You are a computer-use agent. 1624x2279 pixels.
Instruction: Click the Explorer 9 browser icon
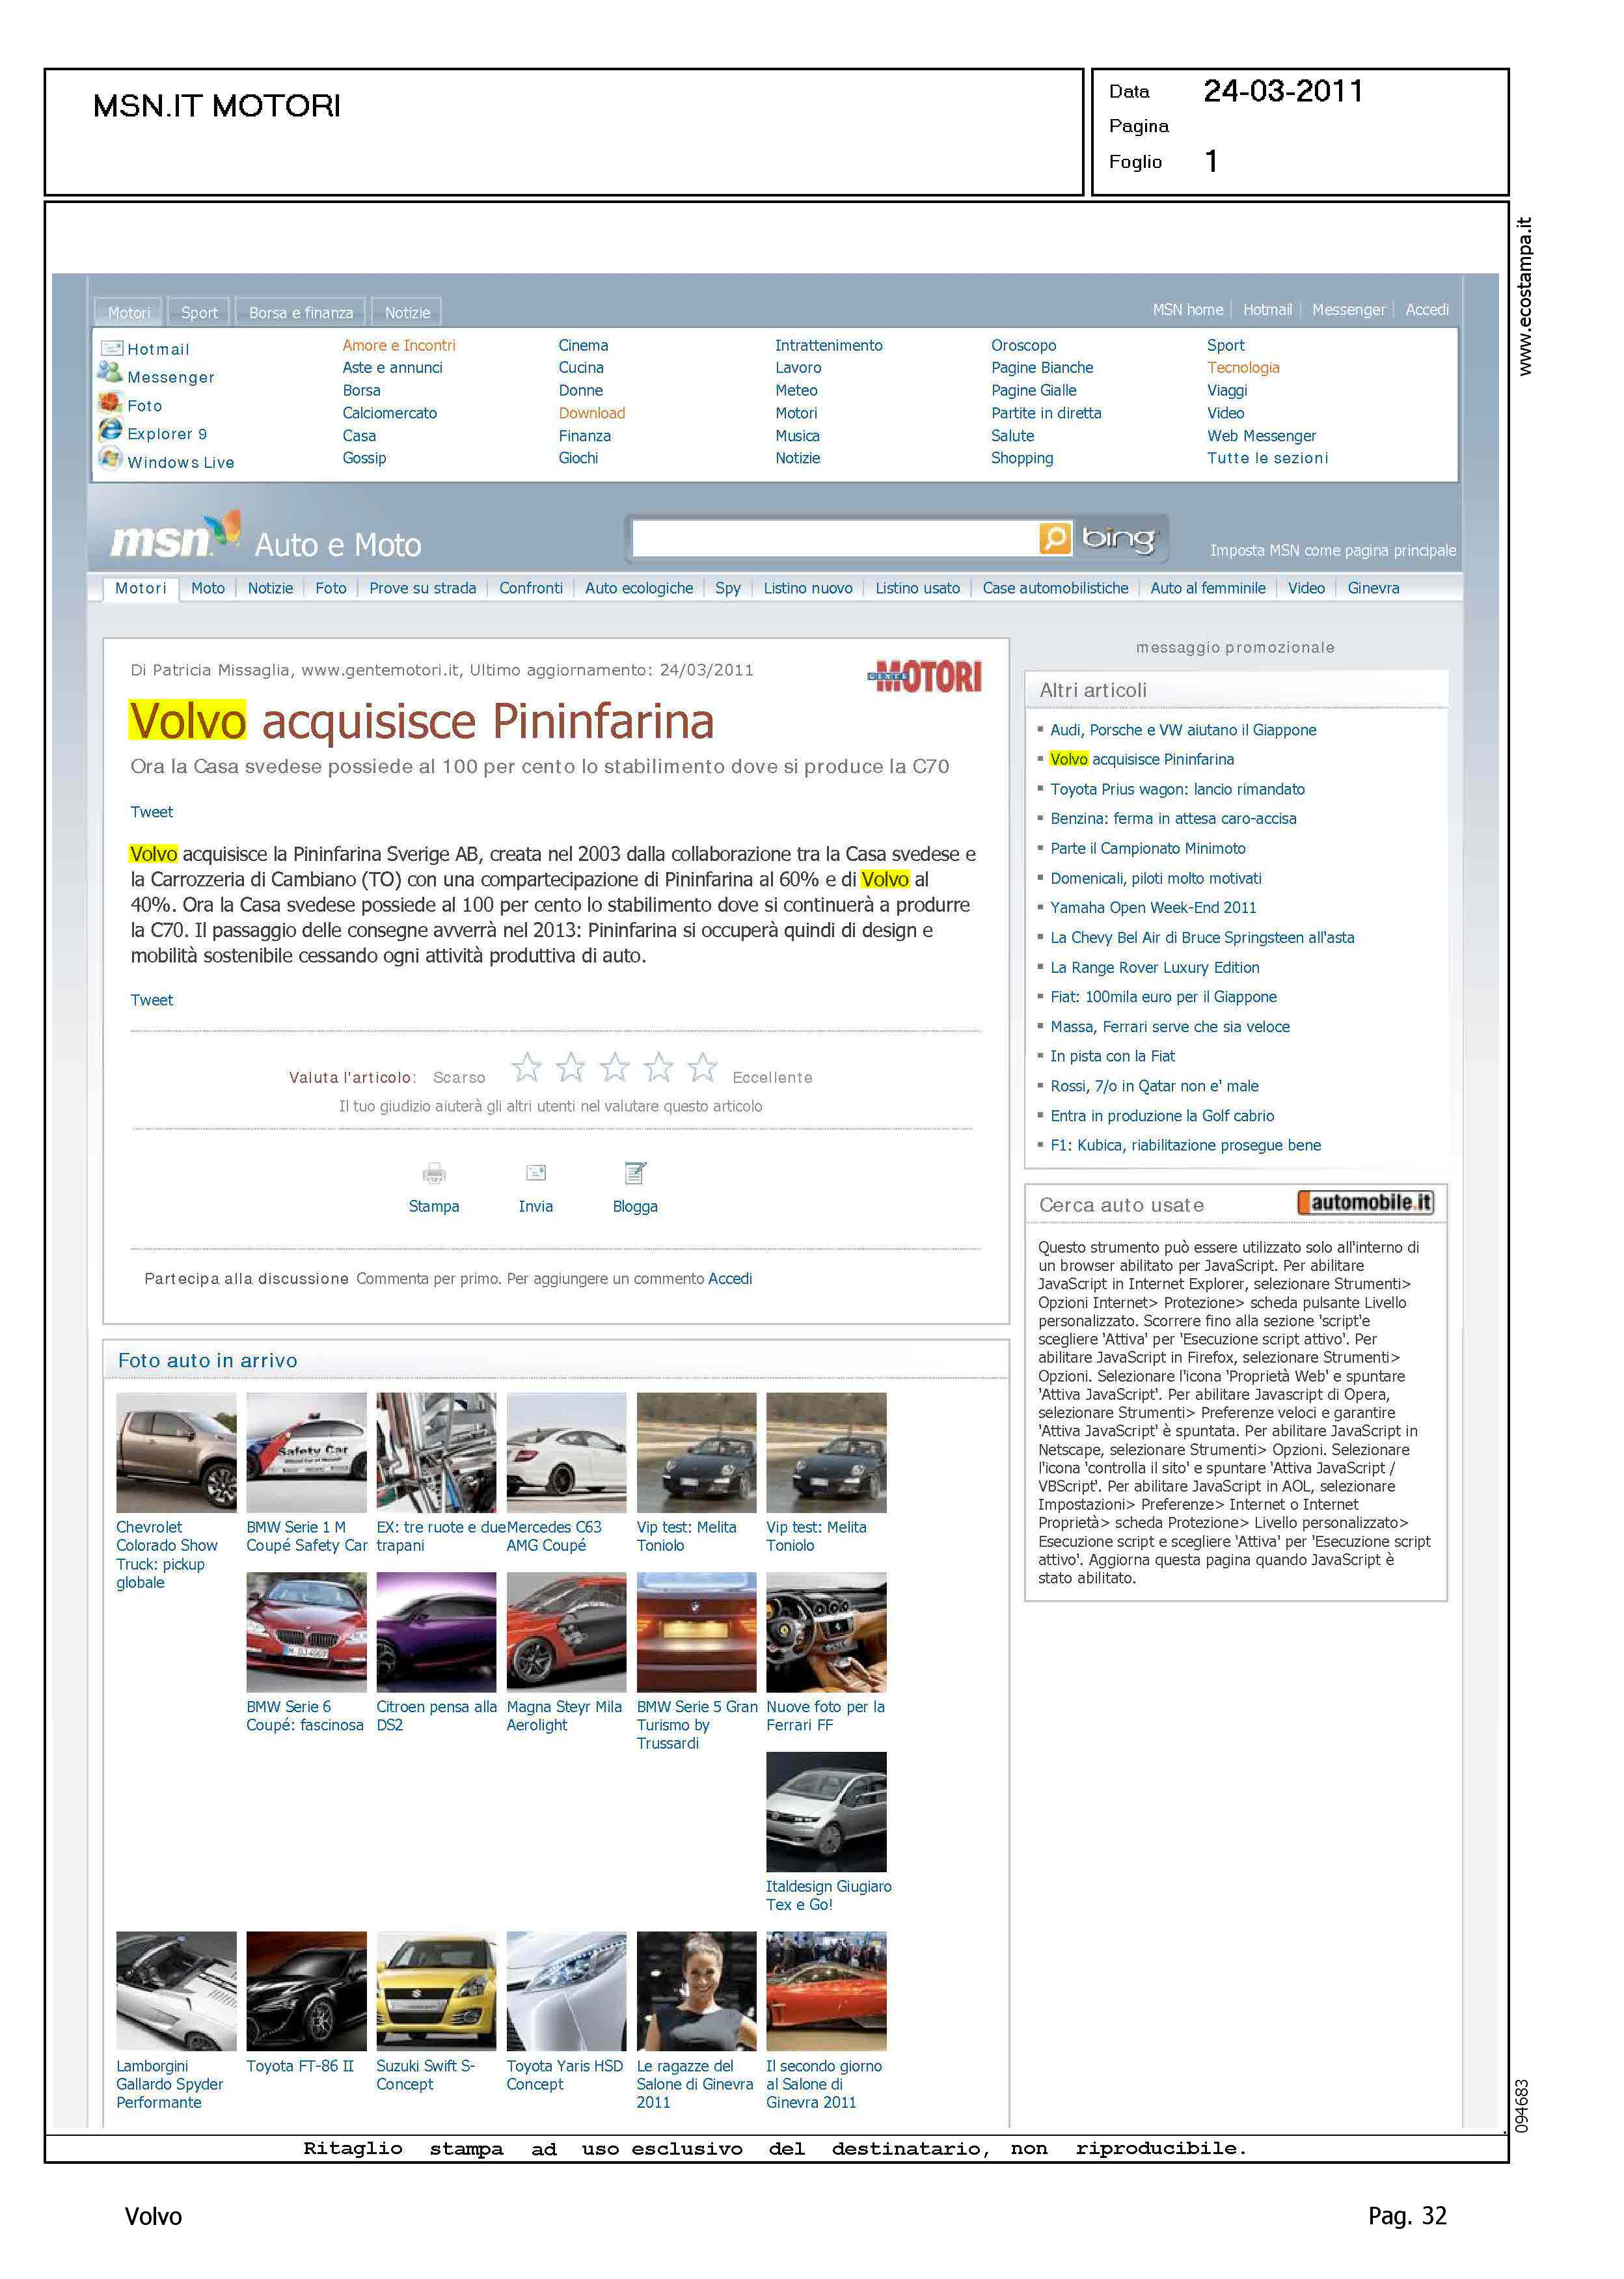[110, 430]
